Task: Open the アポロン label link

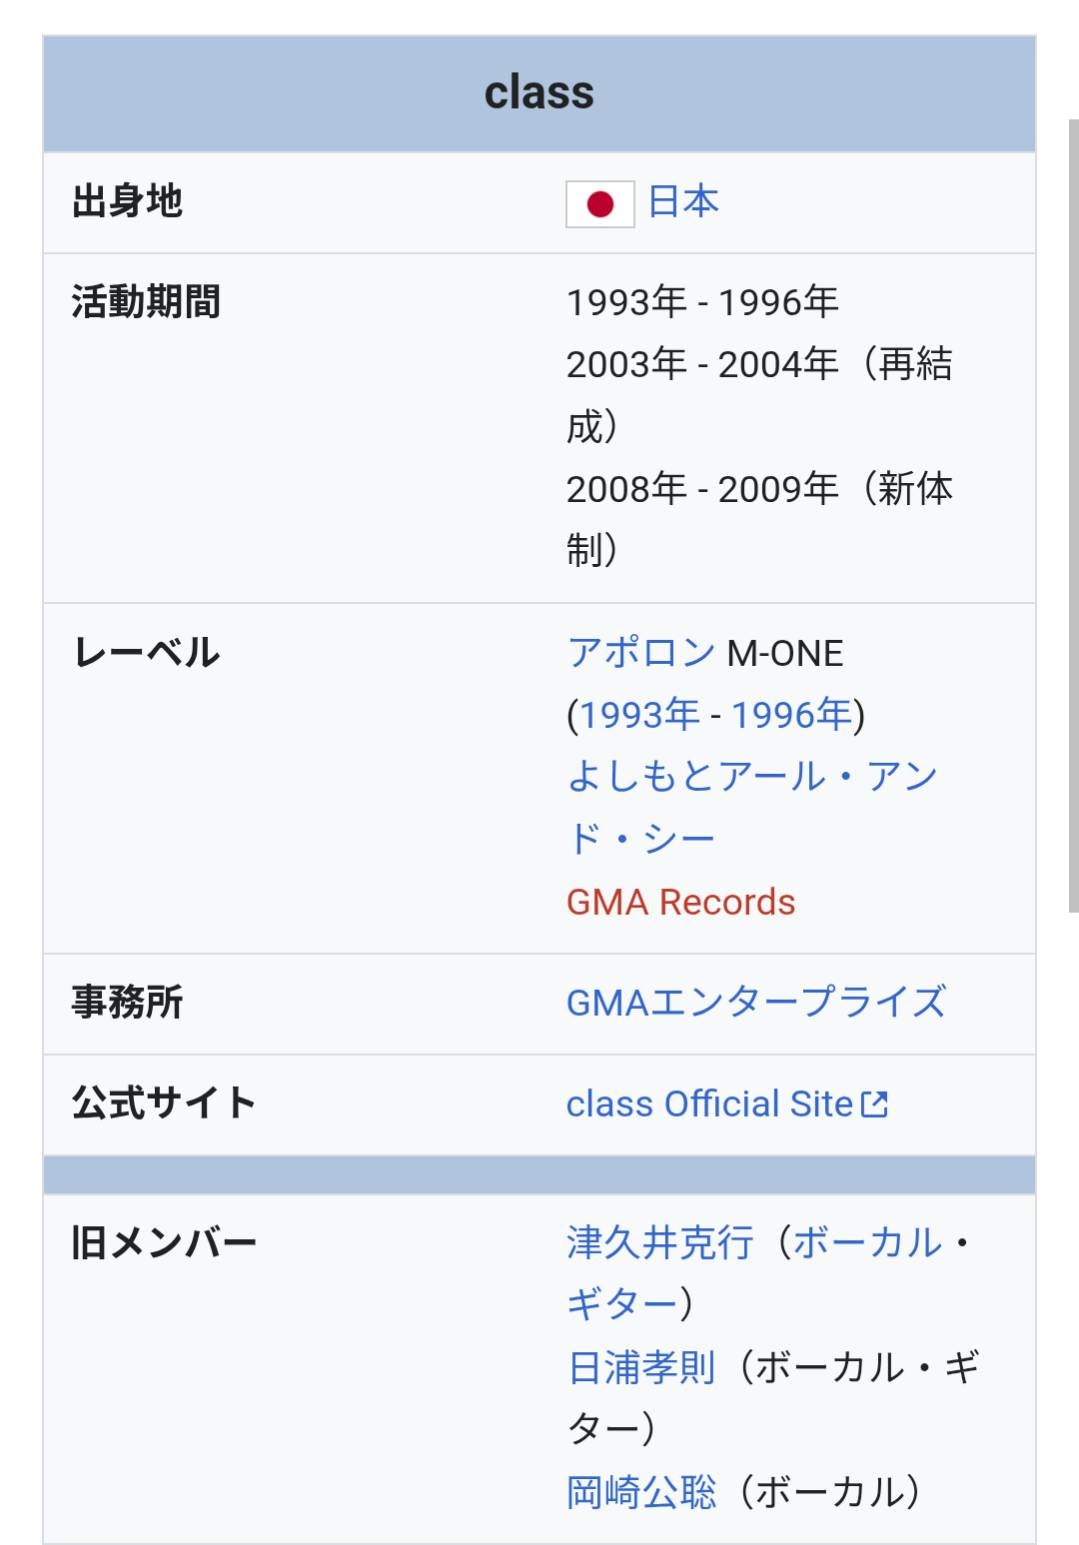Action: (x=641, y=653)
